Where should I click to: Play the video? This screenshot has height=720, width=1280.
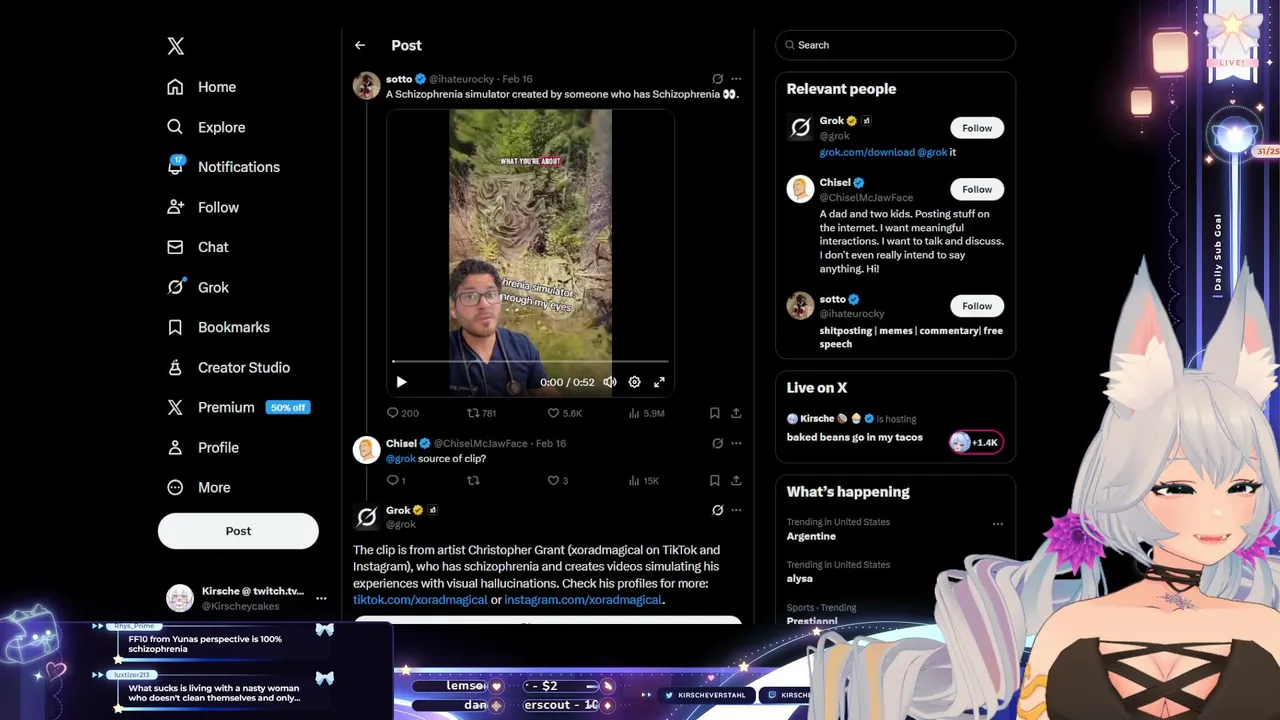401,382
